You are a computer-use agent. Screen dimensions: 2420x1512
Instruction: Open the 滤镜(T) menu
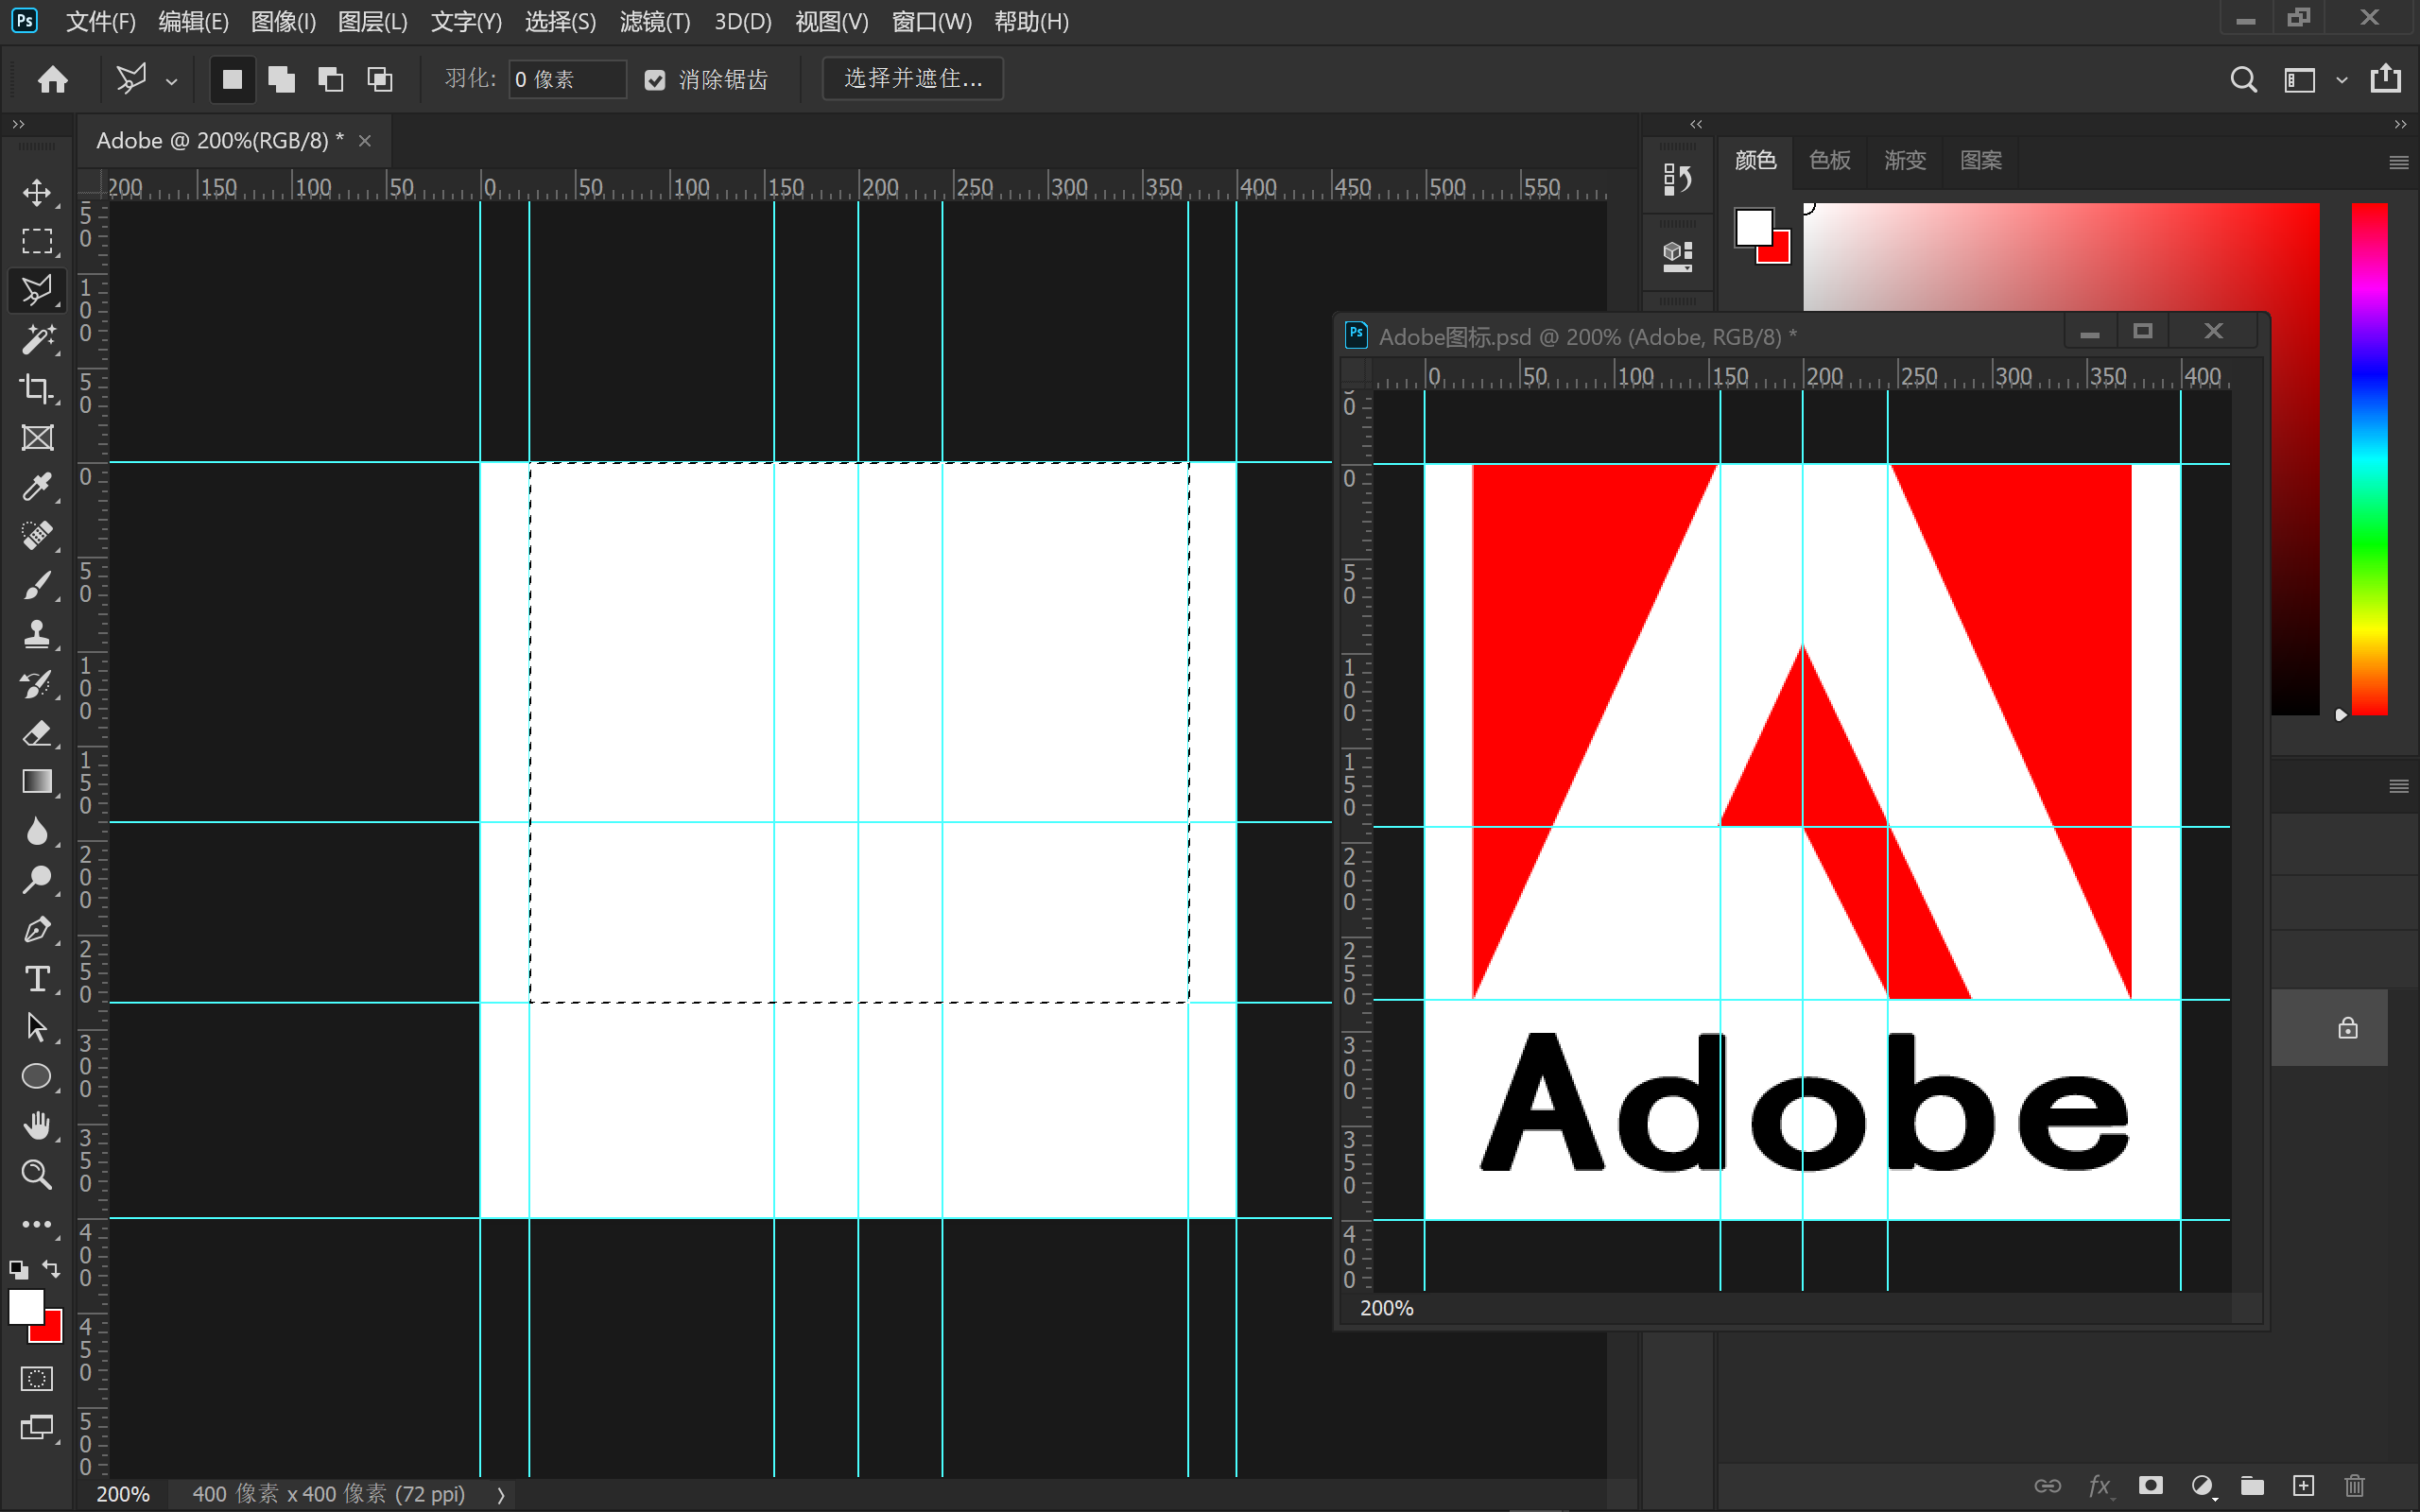655,21
